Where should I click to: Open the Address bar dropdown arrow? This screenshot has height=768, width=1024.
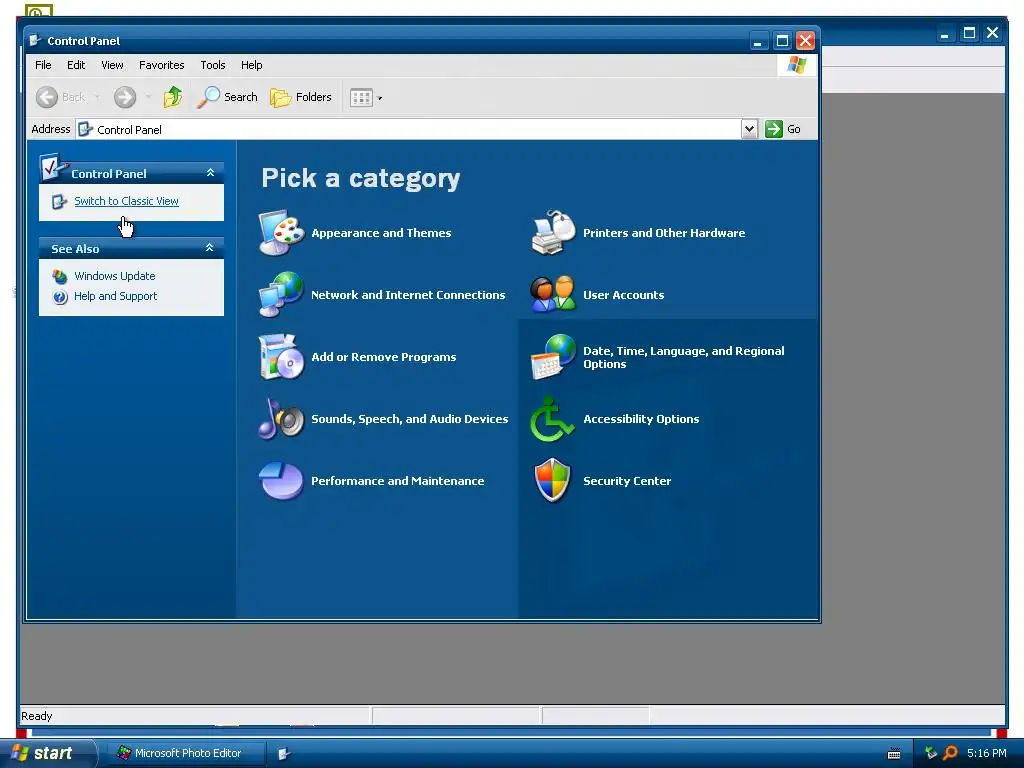click(x=750, y=129)
